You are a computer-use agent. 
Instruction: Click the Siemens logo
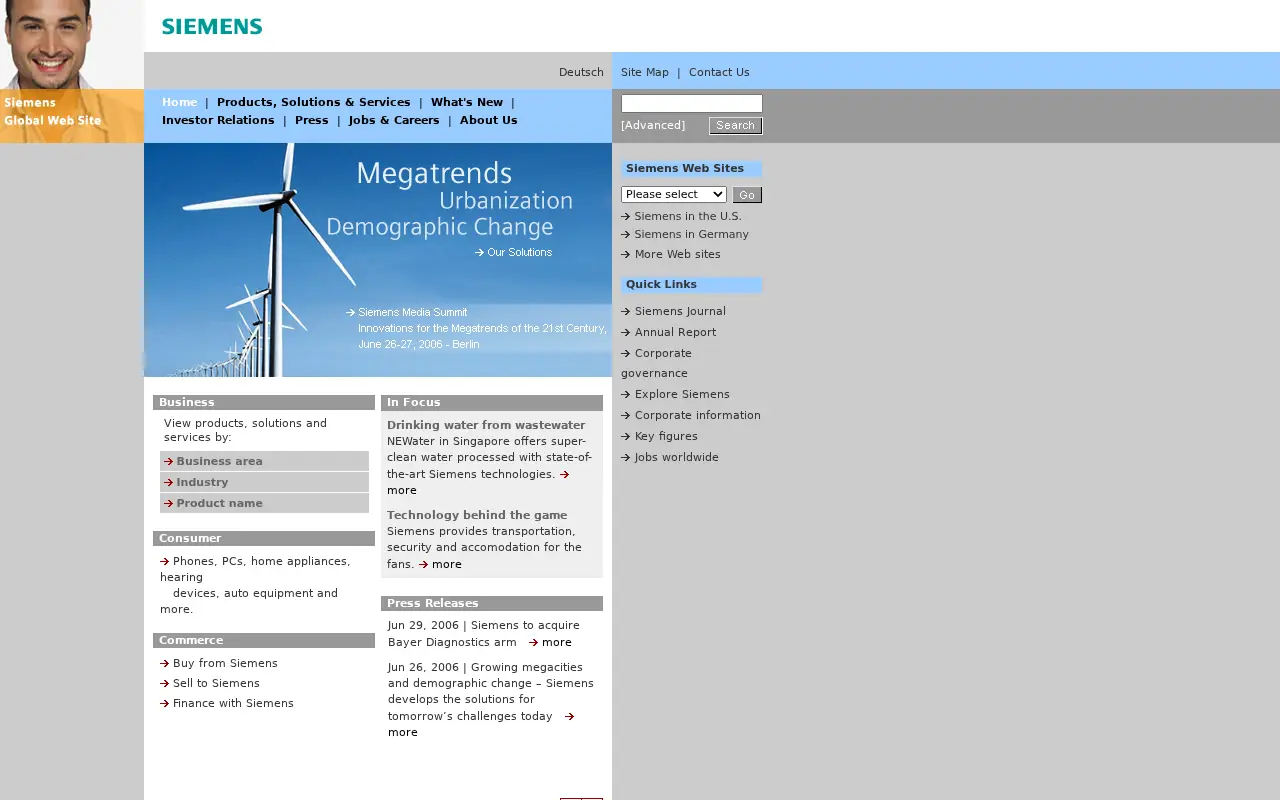click(212, 26)
